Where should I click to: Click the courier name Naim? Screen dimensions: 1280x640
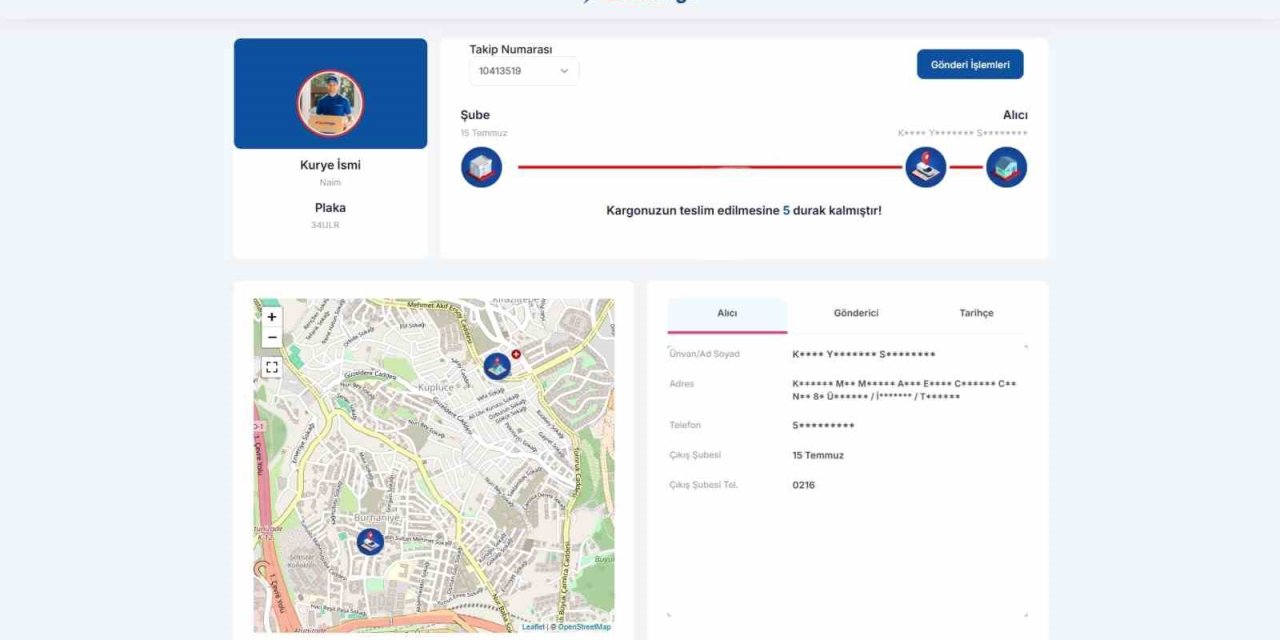click(x=330, y=182)
